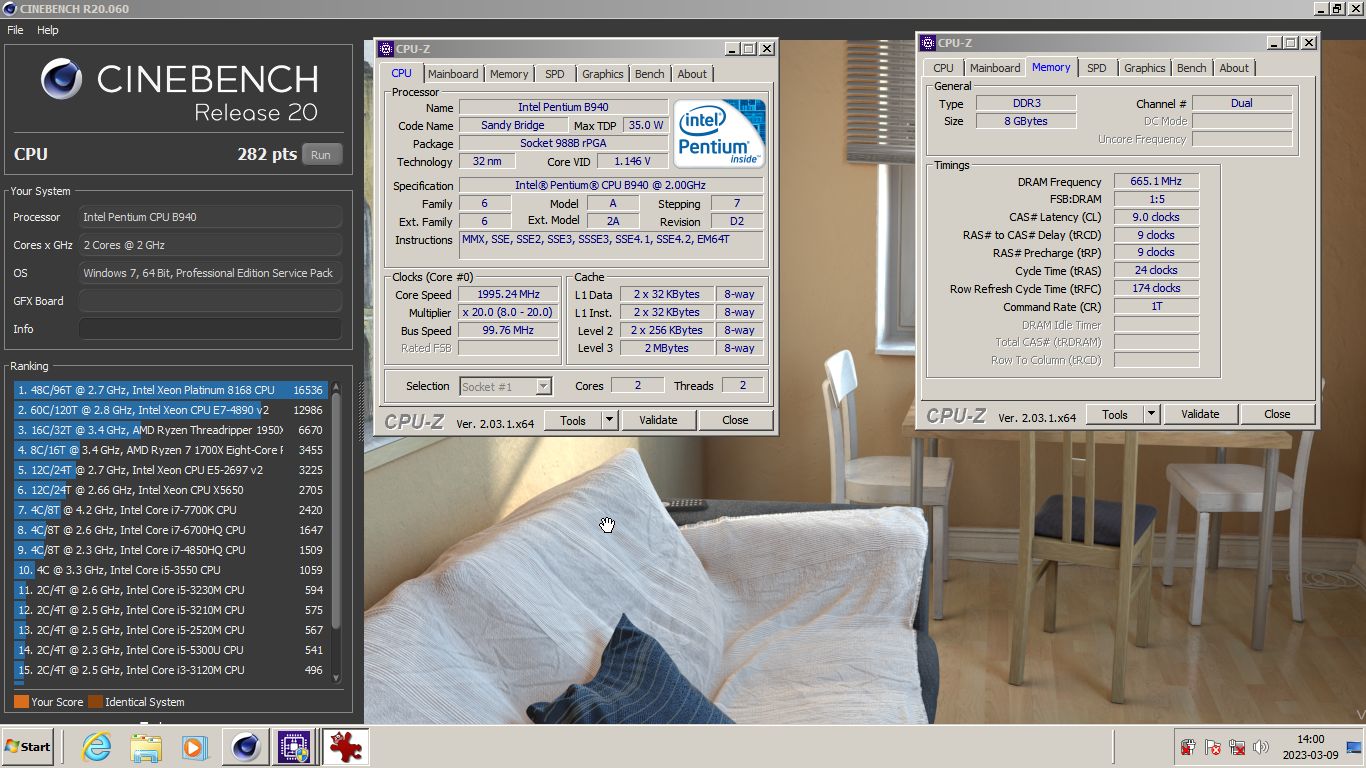Open Bench tab in CPU-Z Memory window

(1192, 68)
